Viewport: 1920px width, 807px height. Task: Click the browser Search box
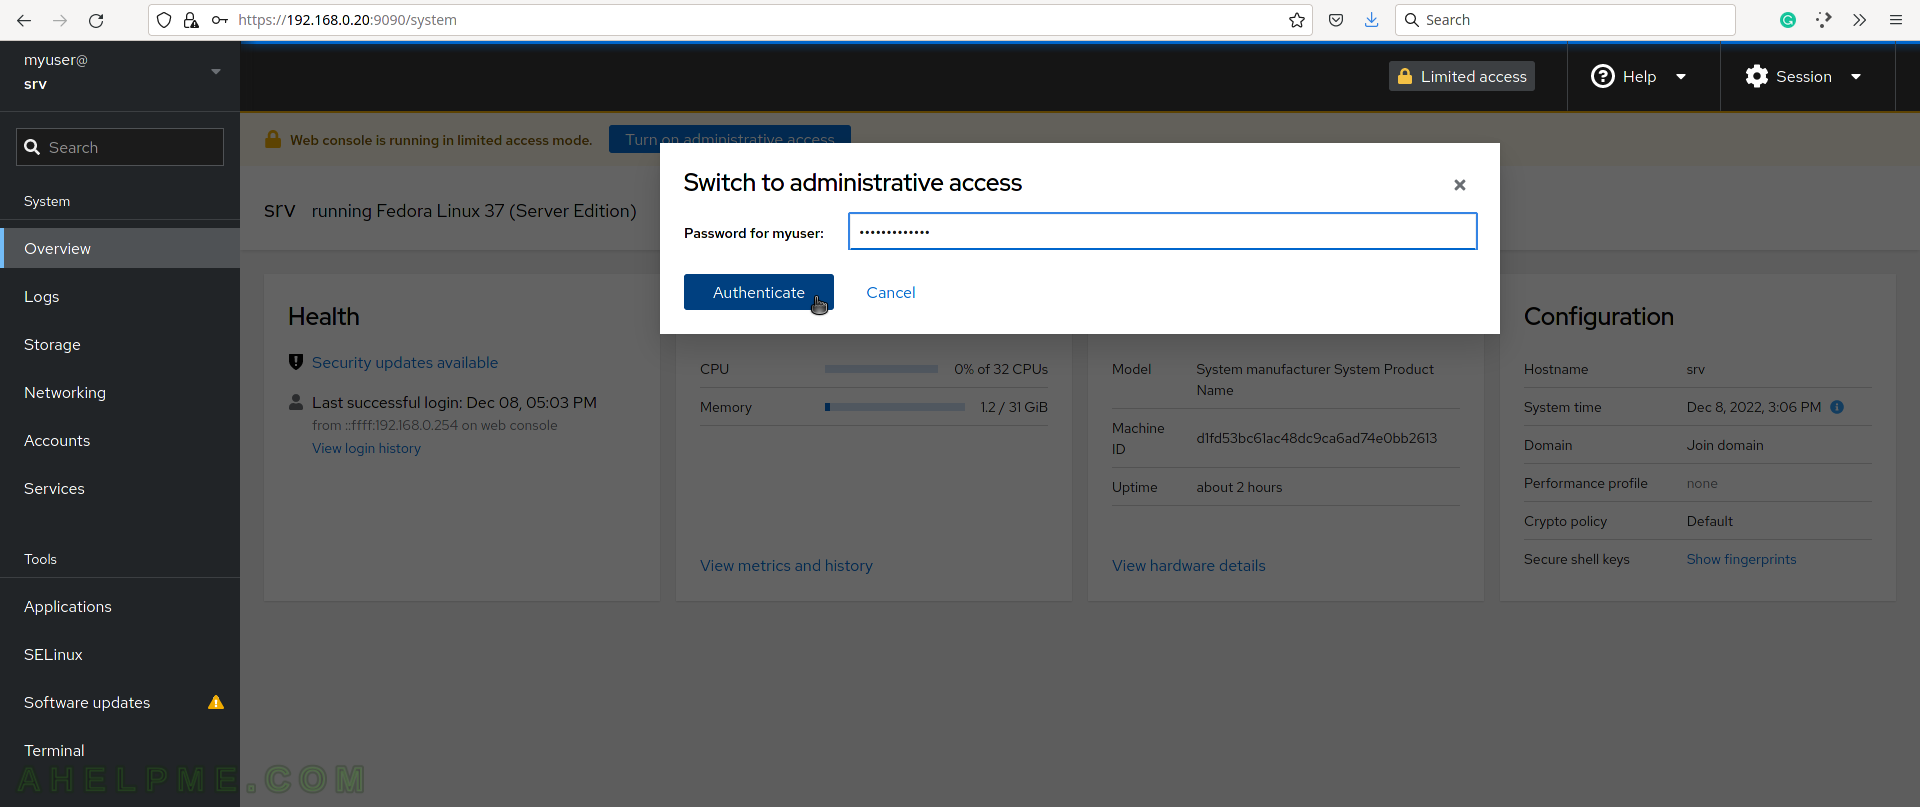[1565, 20]
